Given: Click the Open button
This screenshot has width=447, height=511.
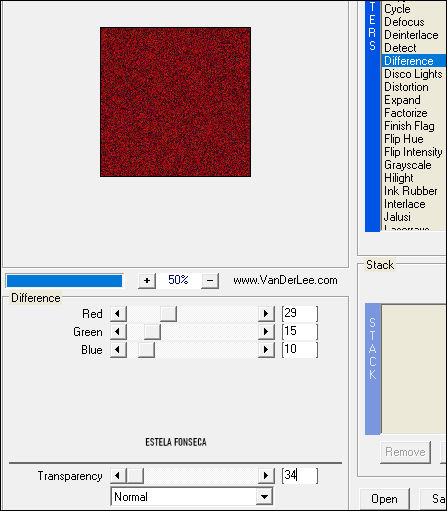Looking at the screenshot, I should (x=384, y=499).
